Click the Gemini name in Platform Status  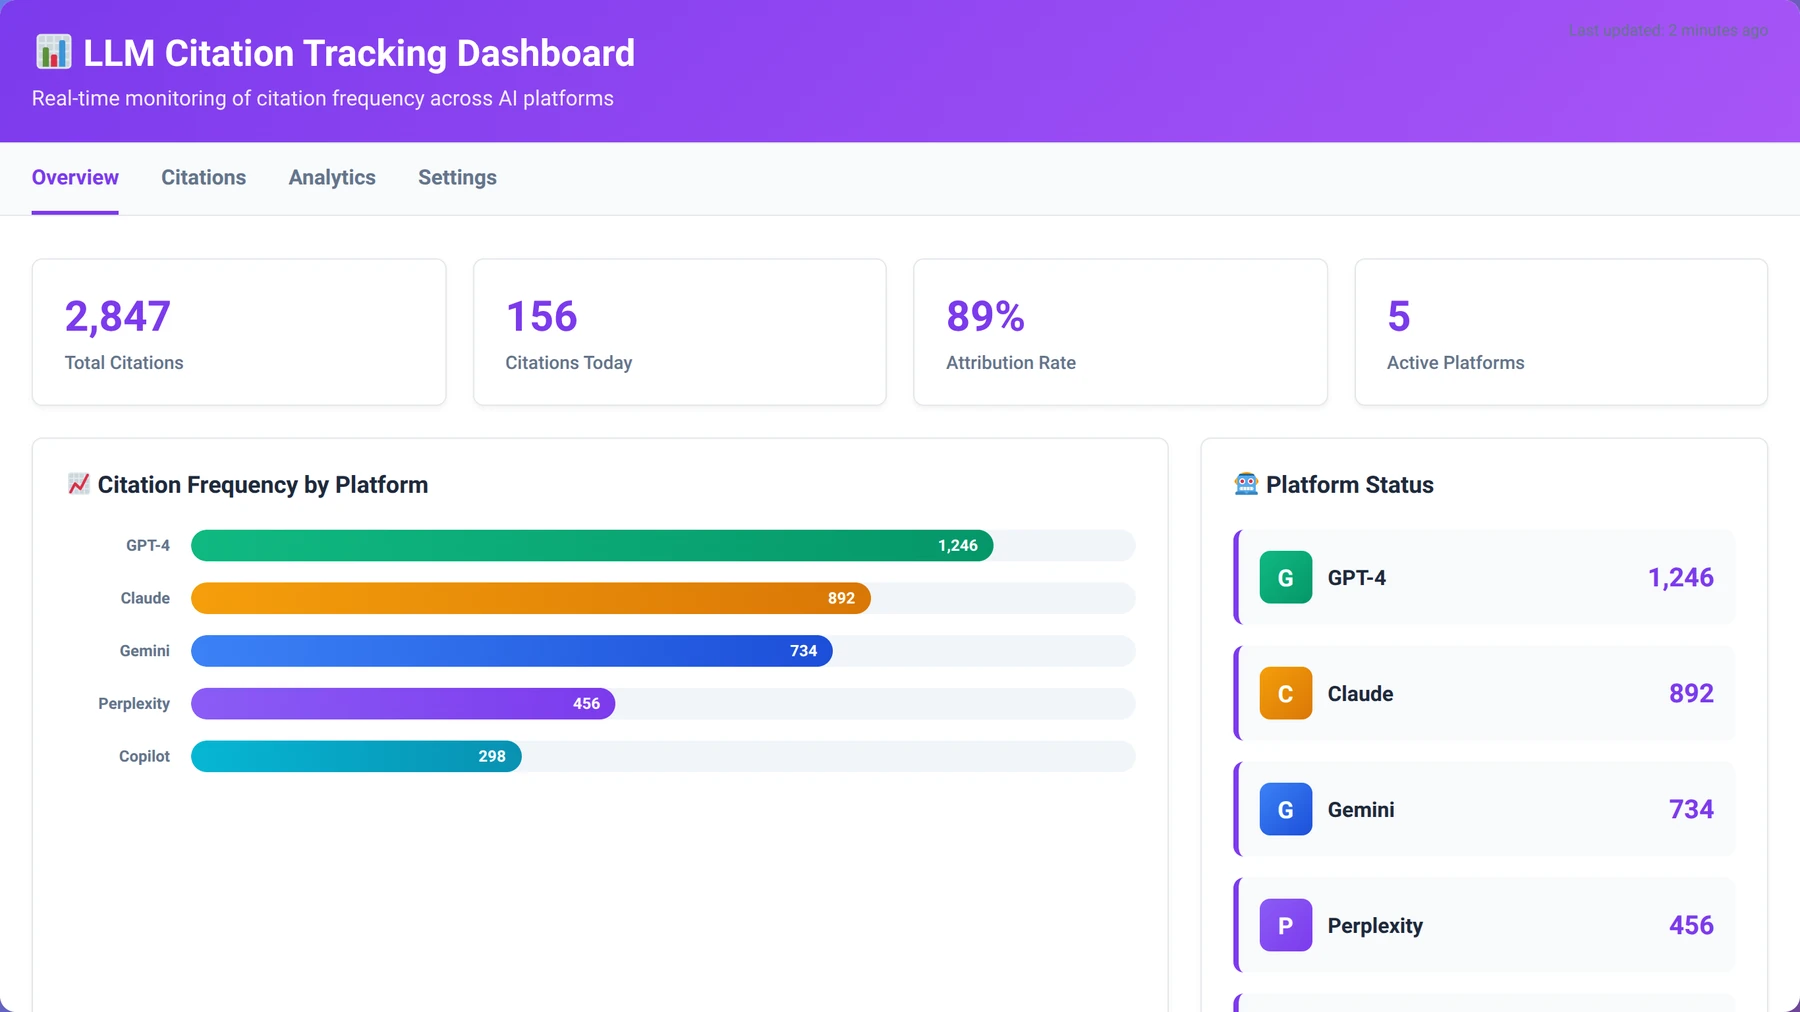pyautogui.click(x=1361, y=810)
